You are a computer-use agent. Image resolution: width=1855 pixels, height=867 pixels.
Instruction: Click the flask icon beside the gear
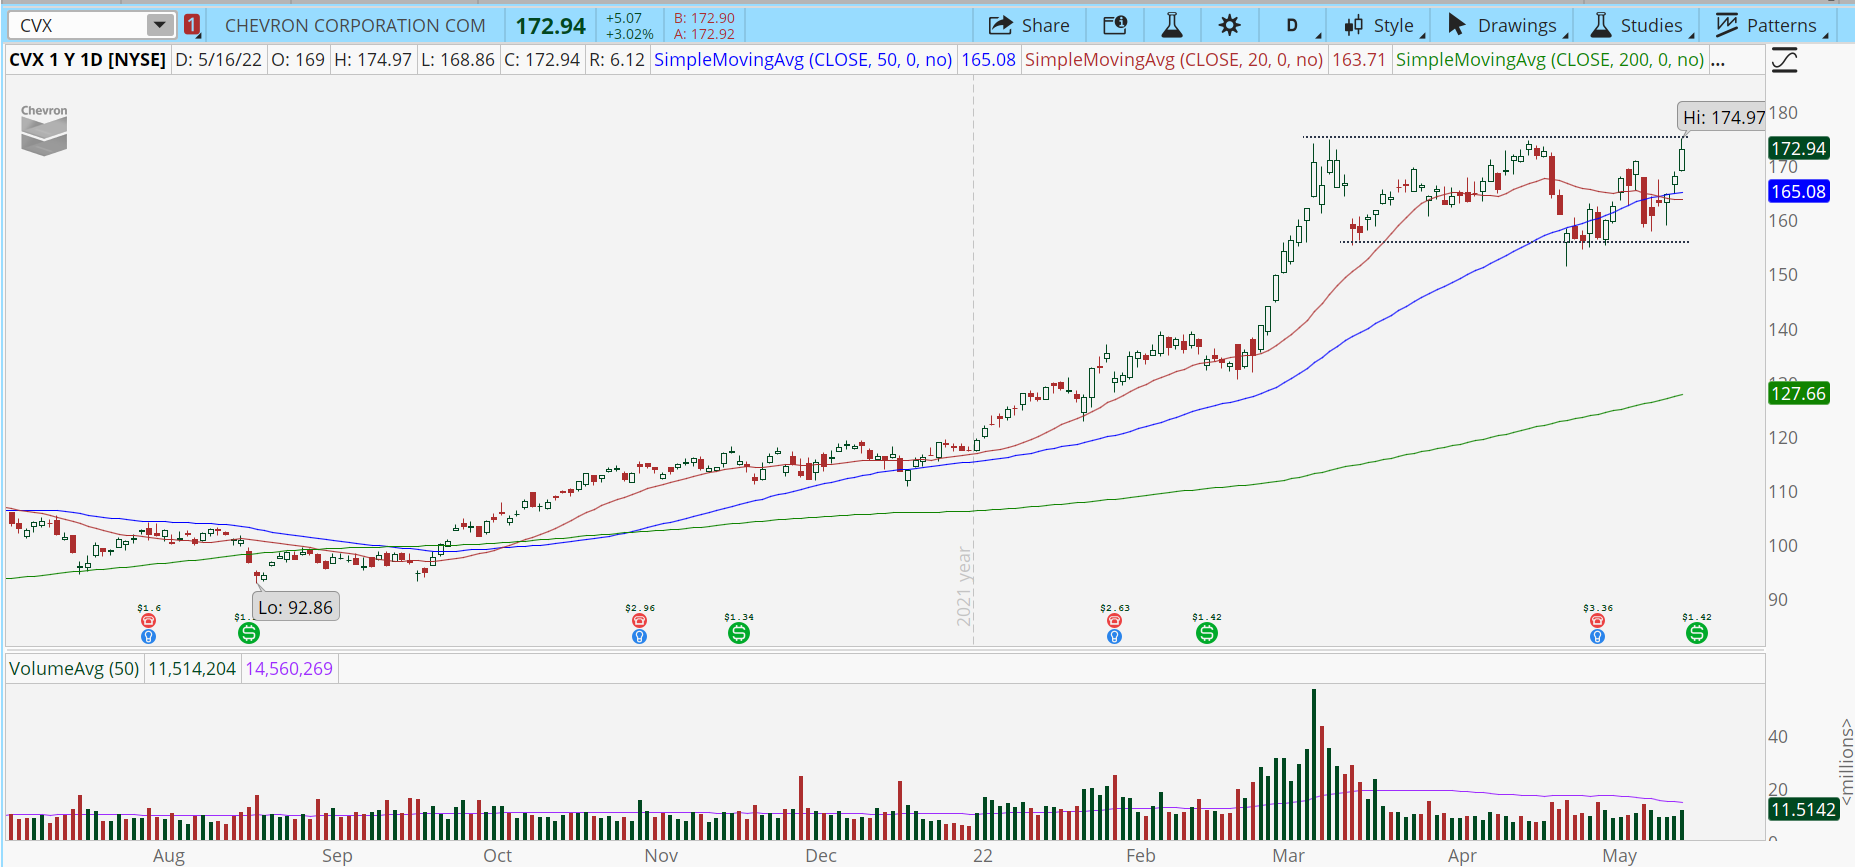tap(1172, 25)
